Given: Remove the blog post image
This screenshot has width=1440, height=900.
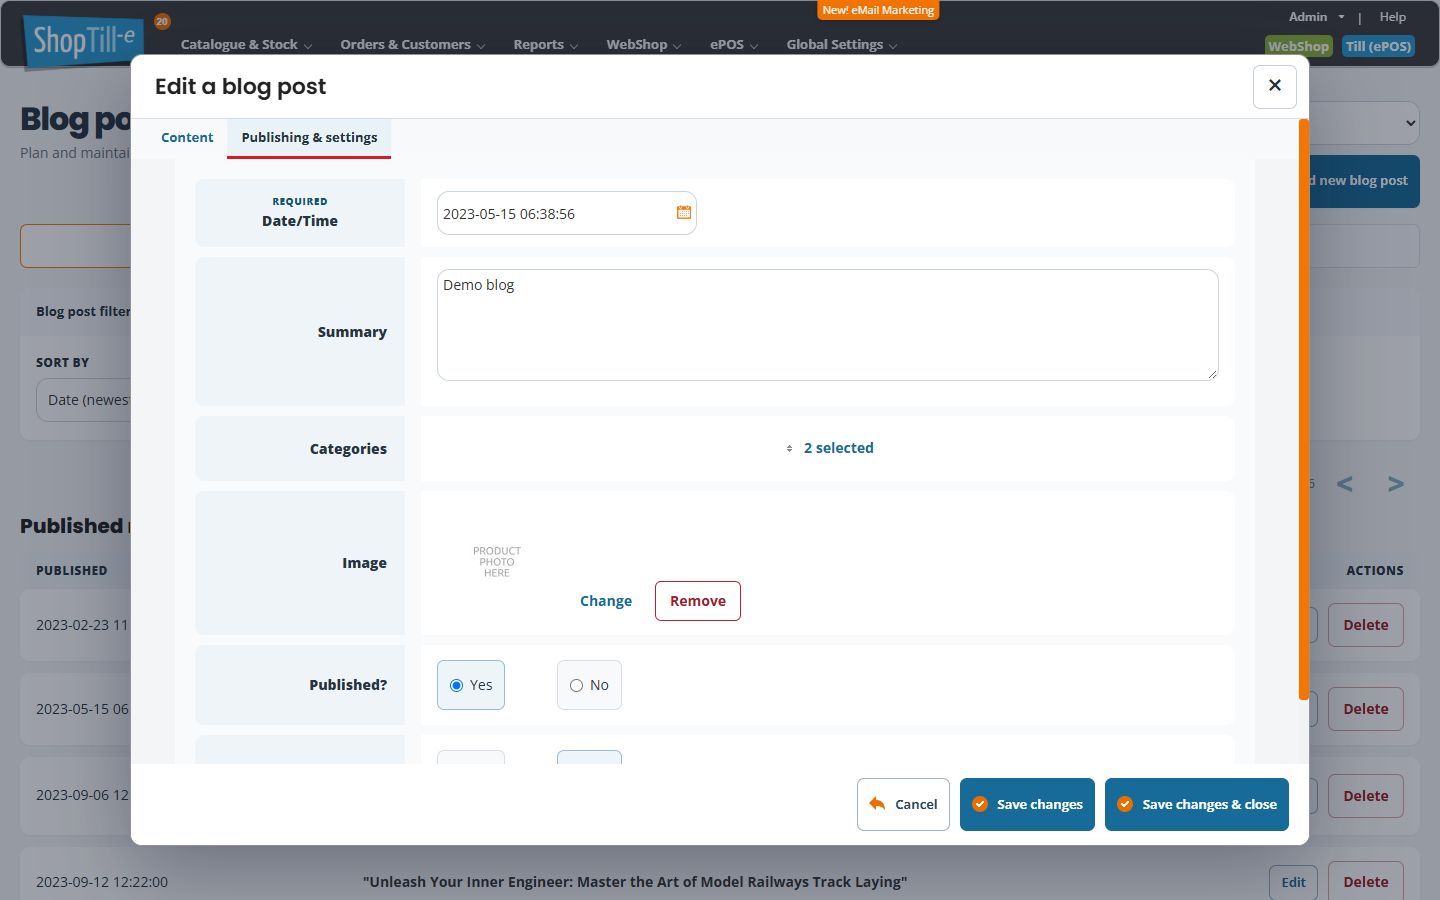Looking at the screenshot, I should 697,601.
